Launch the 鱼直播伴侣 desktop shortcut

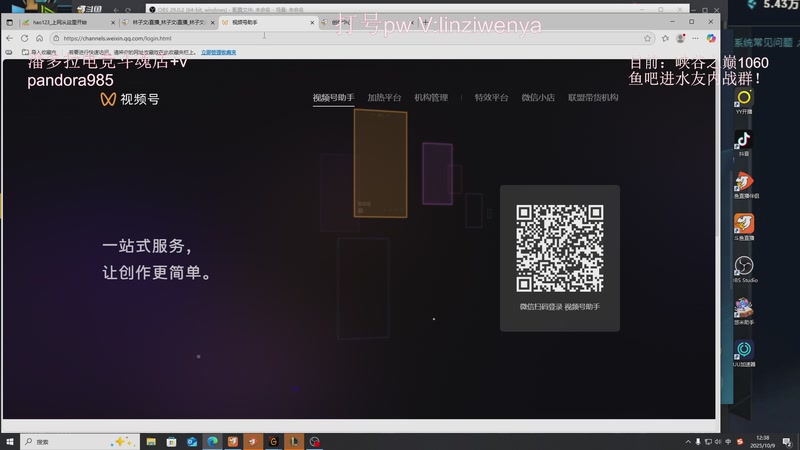744,186
